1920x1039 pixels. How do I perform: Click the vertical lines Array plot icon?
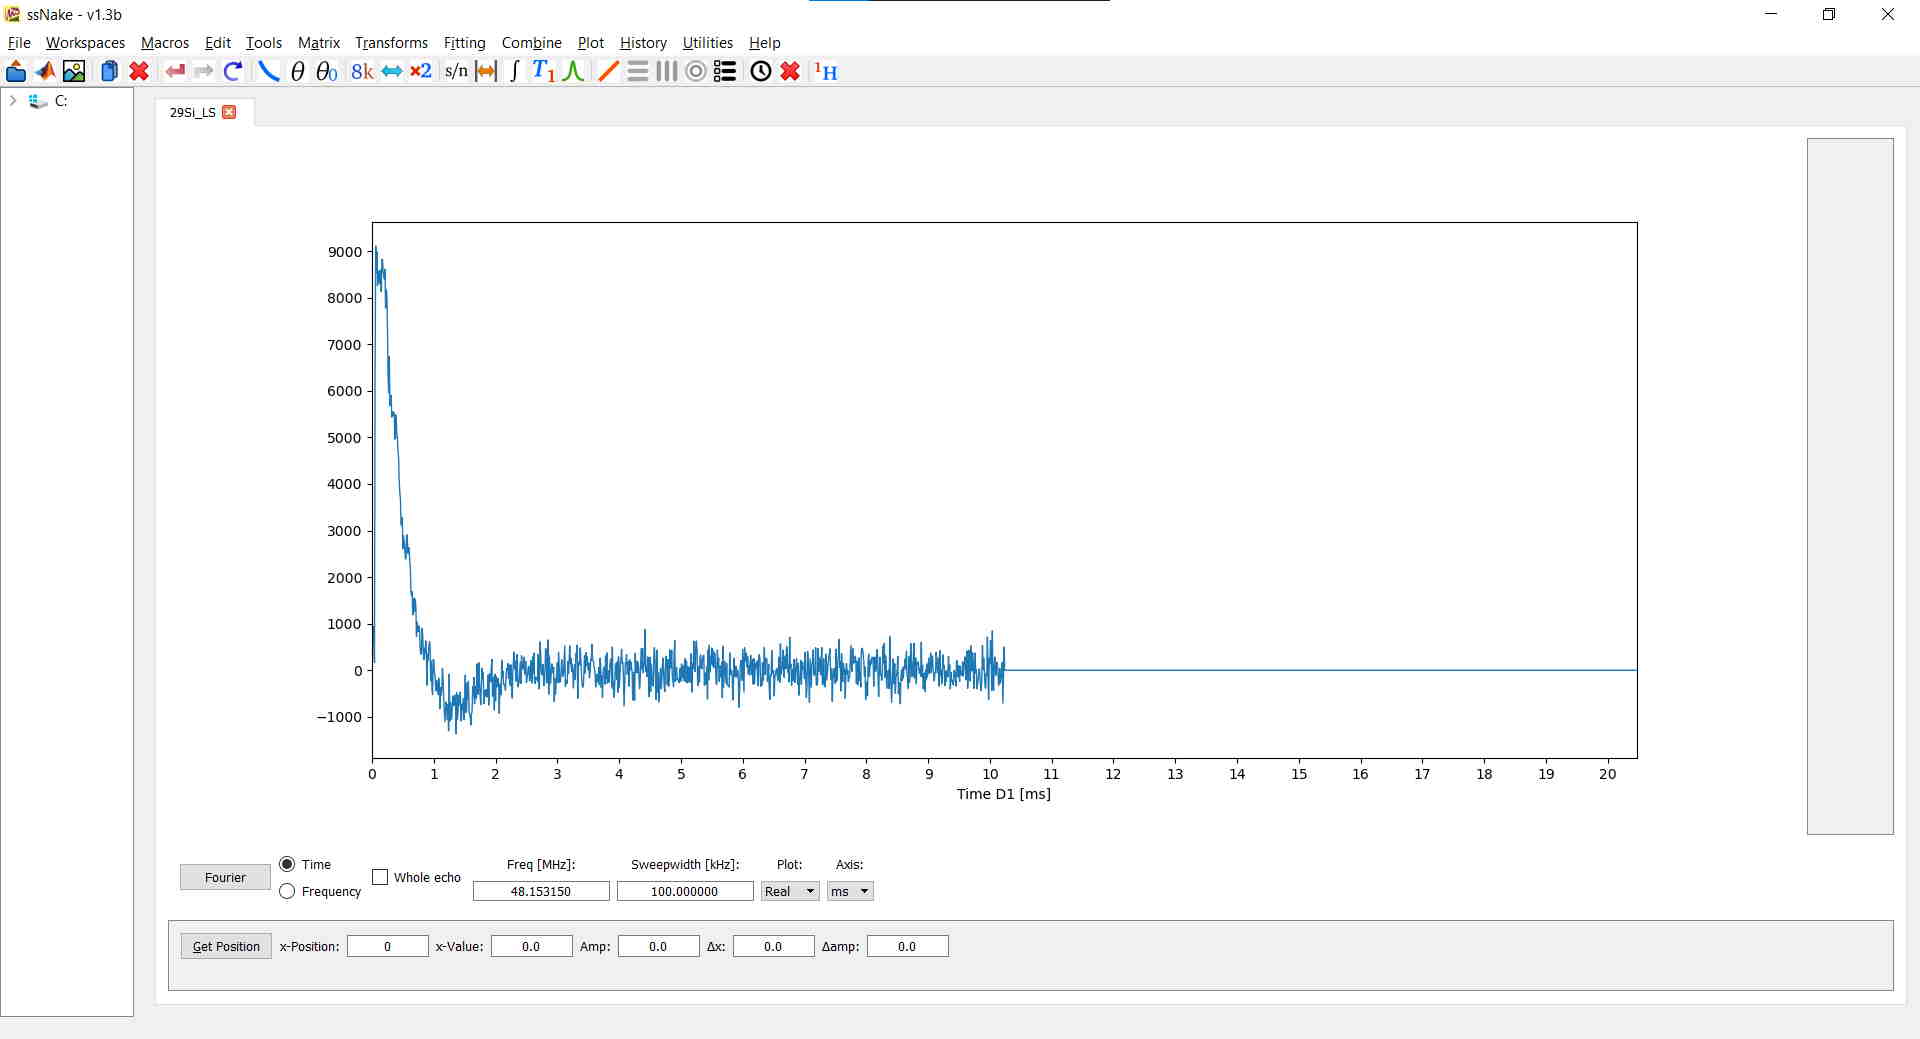[666, 71]
